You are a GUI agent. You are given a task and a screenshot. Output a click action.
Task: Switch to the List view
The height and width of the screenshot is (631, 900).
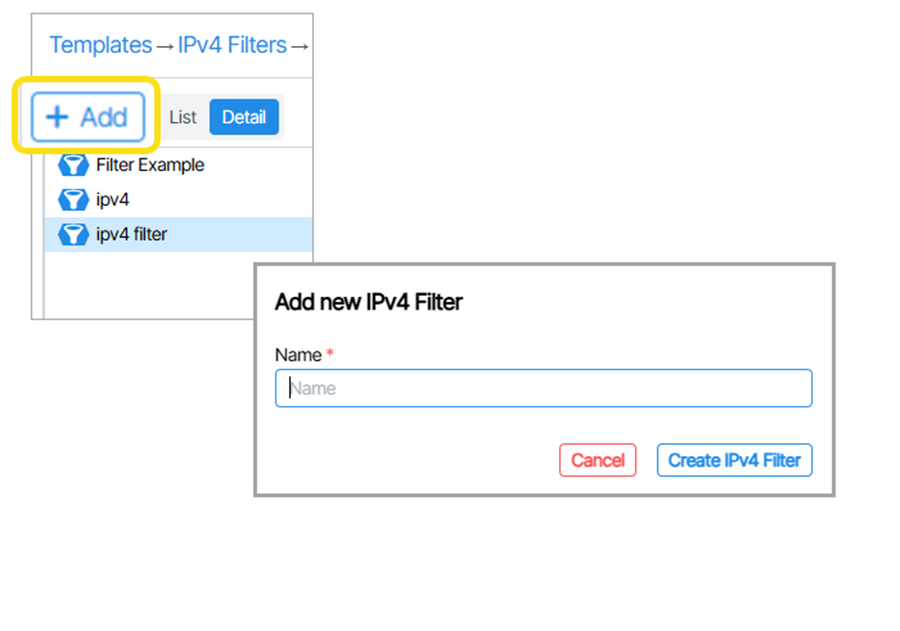pos(183,117)
